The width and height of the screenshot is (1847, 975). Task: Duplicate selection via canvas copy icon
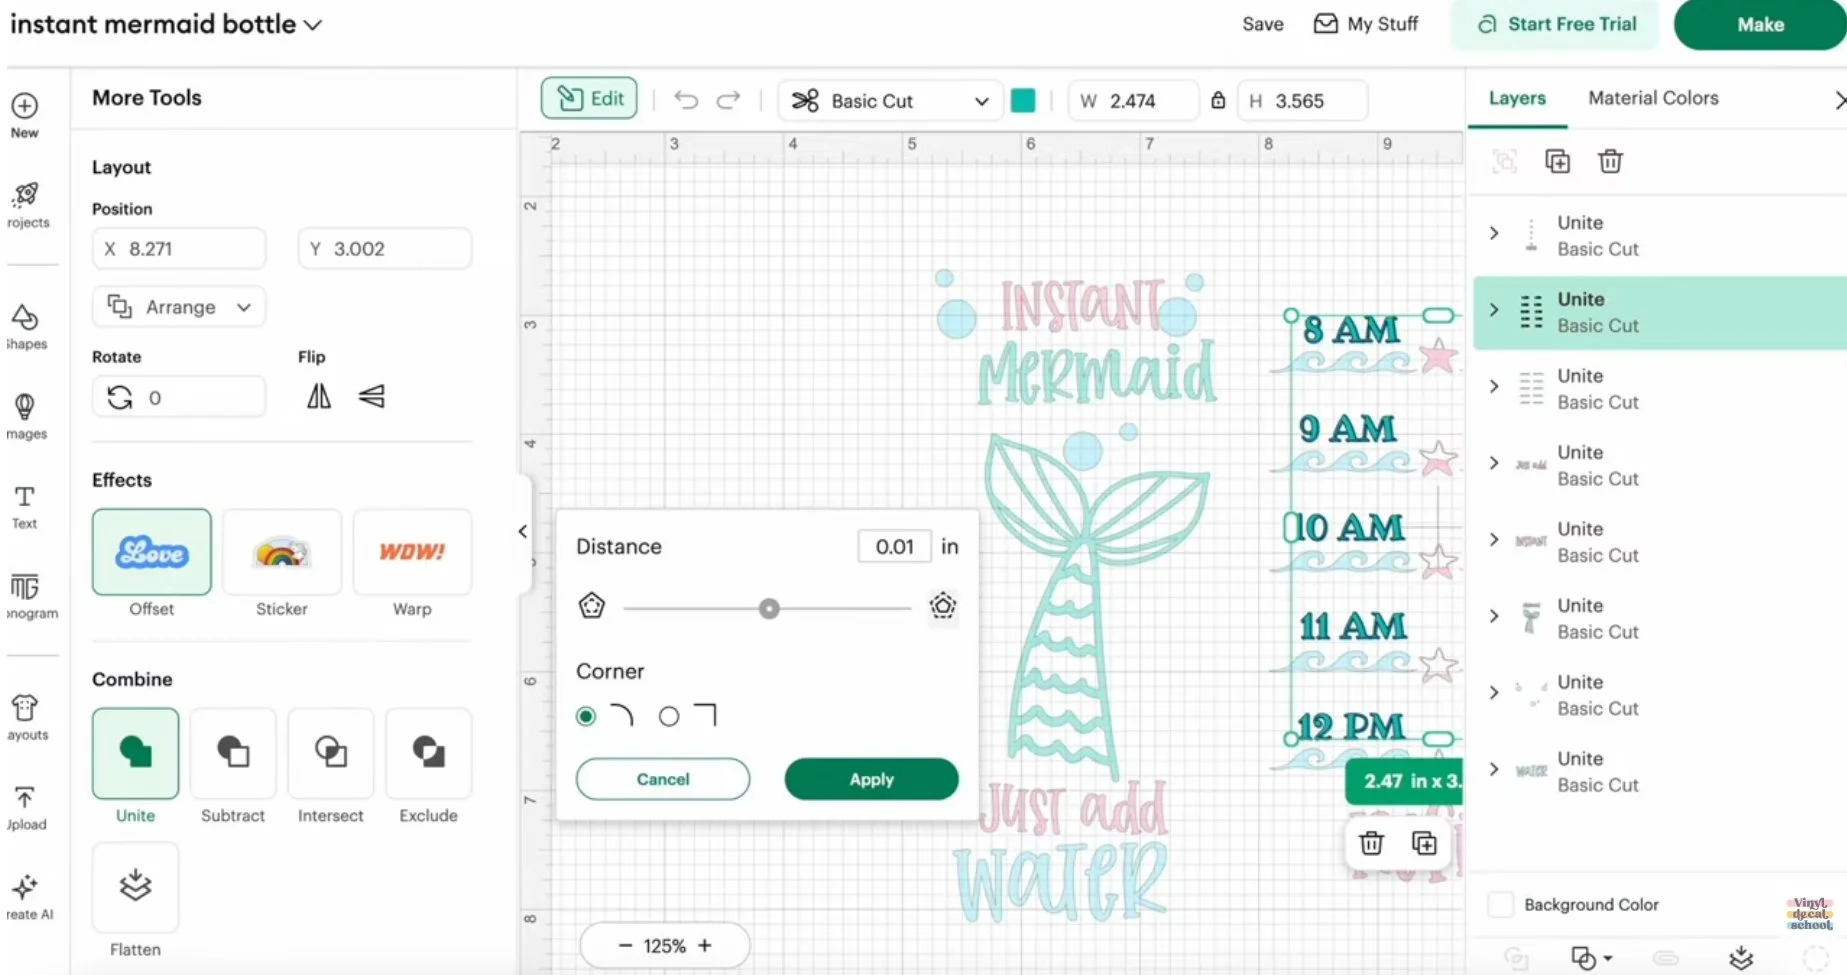(x=1424, y=843)
